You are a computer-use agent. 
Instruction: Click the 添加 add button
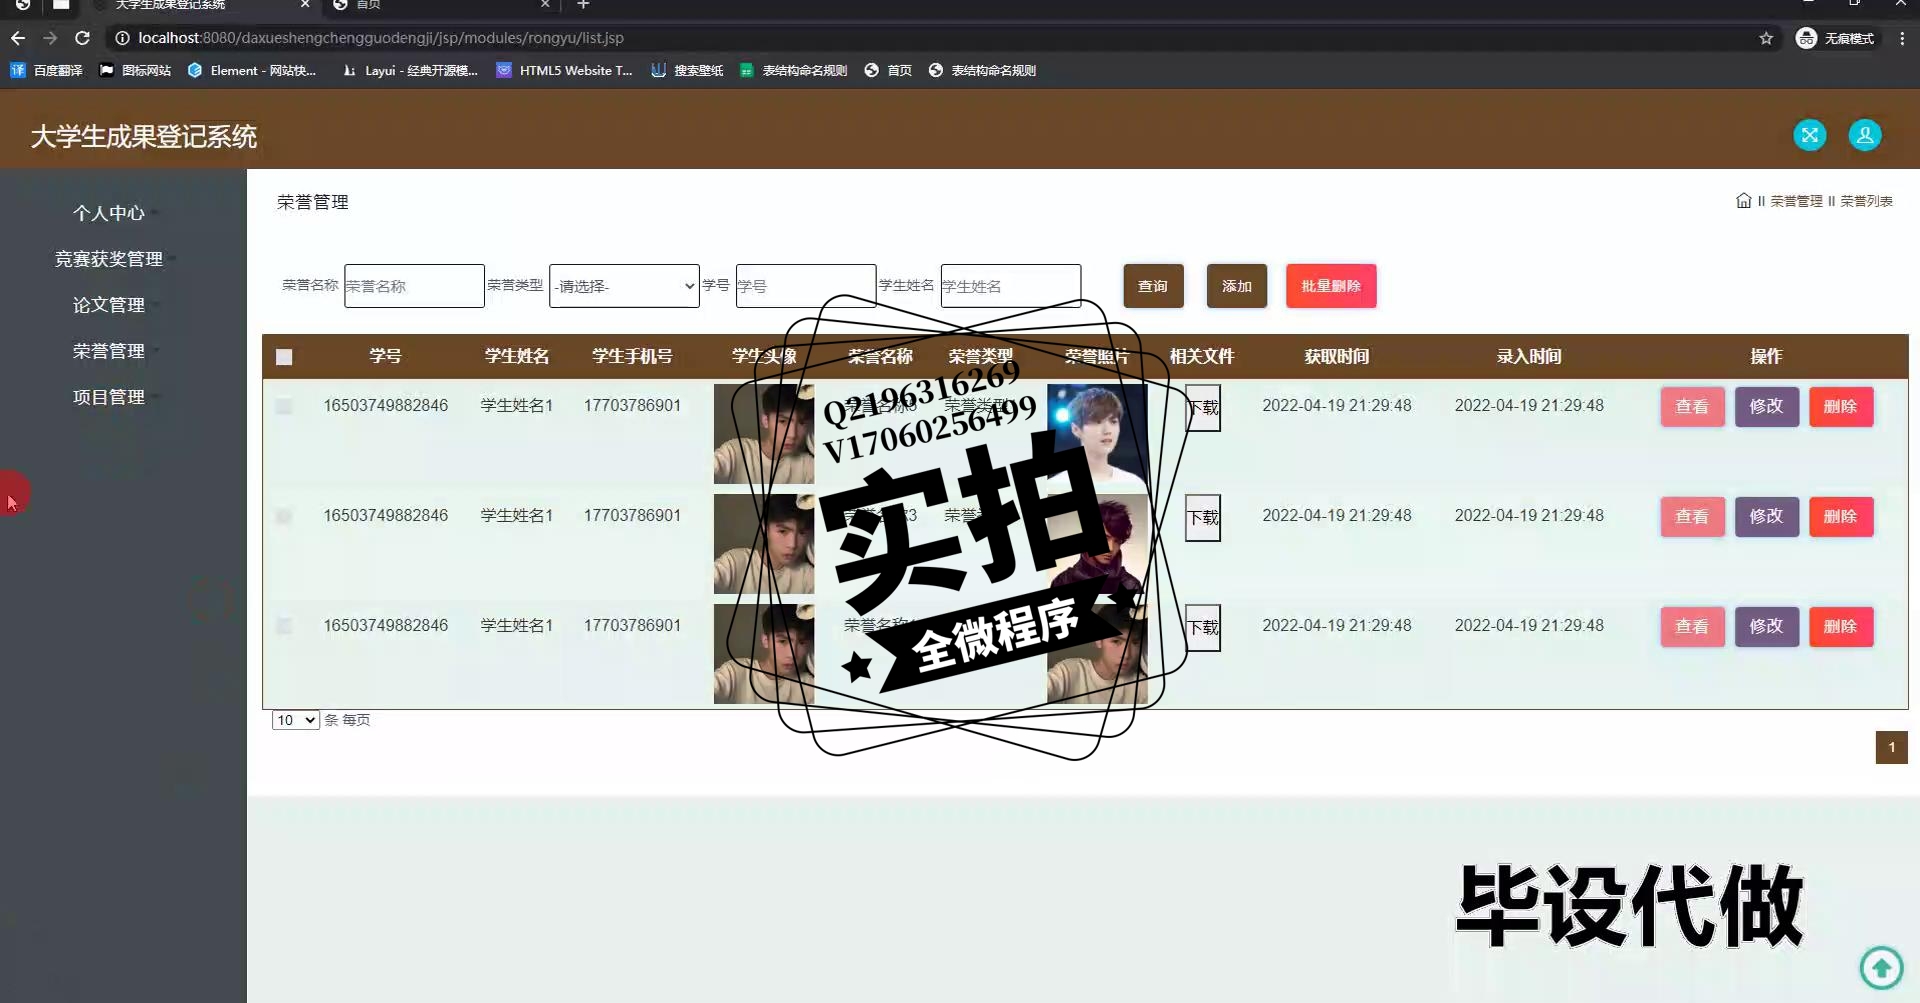[1237, 286]
